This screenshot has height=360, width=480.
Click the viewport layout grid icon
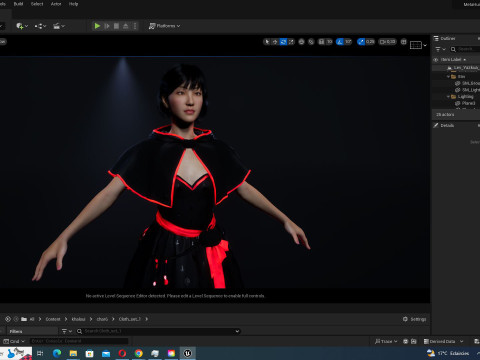tap(404, 42)
